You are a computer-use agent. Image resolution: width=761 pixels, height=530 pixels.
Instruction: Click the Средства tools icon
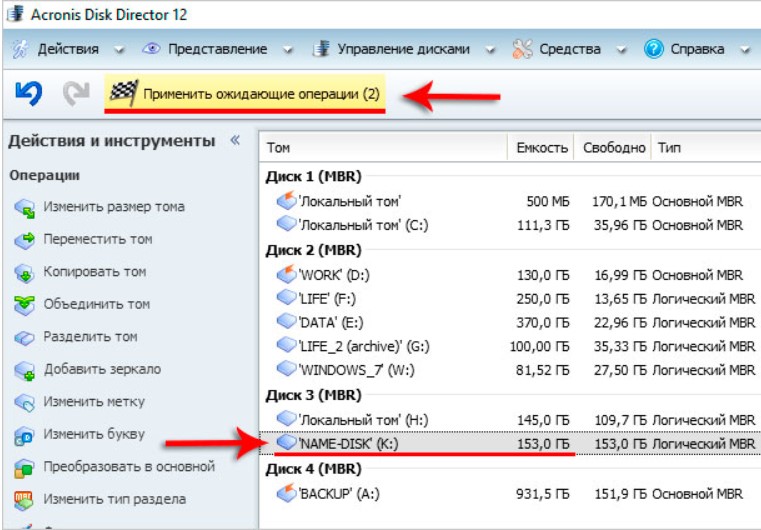522,49
